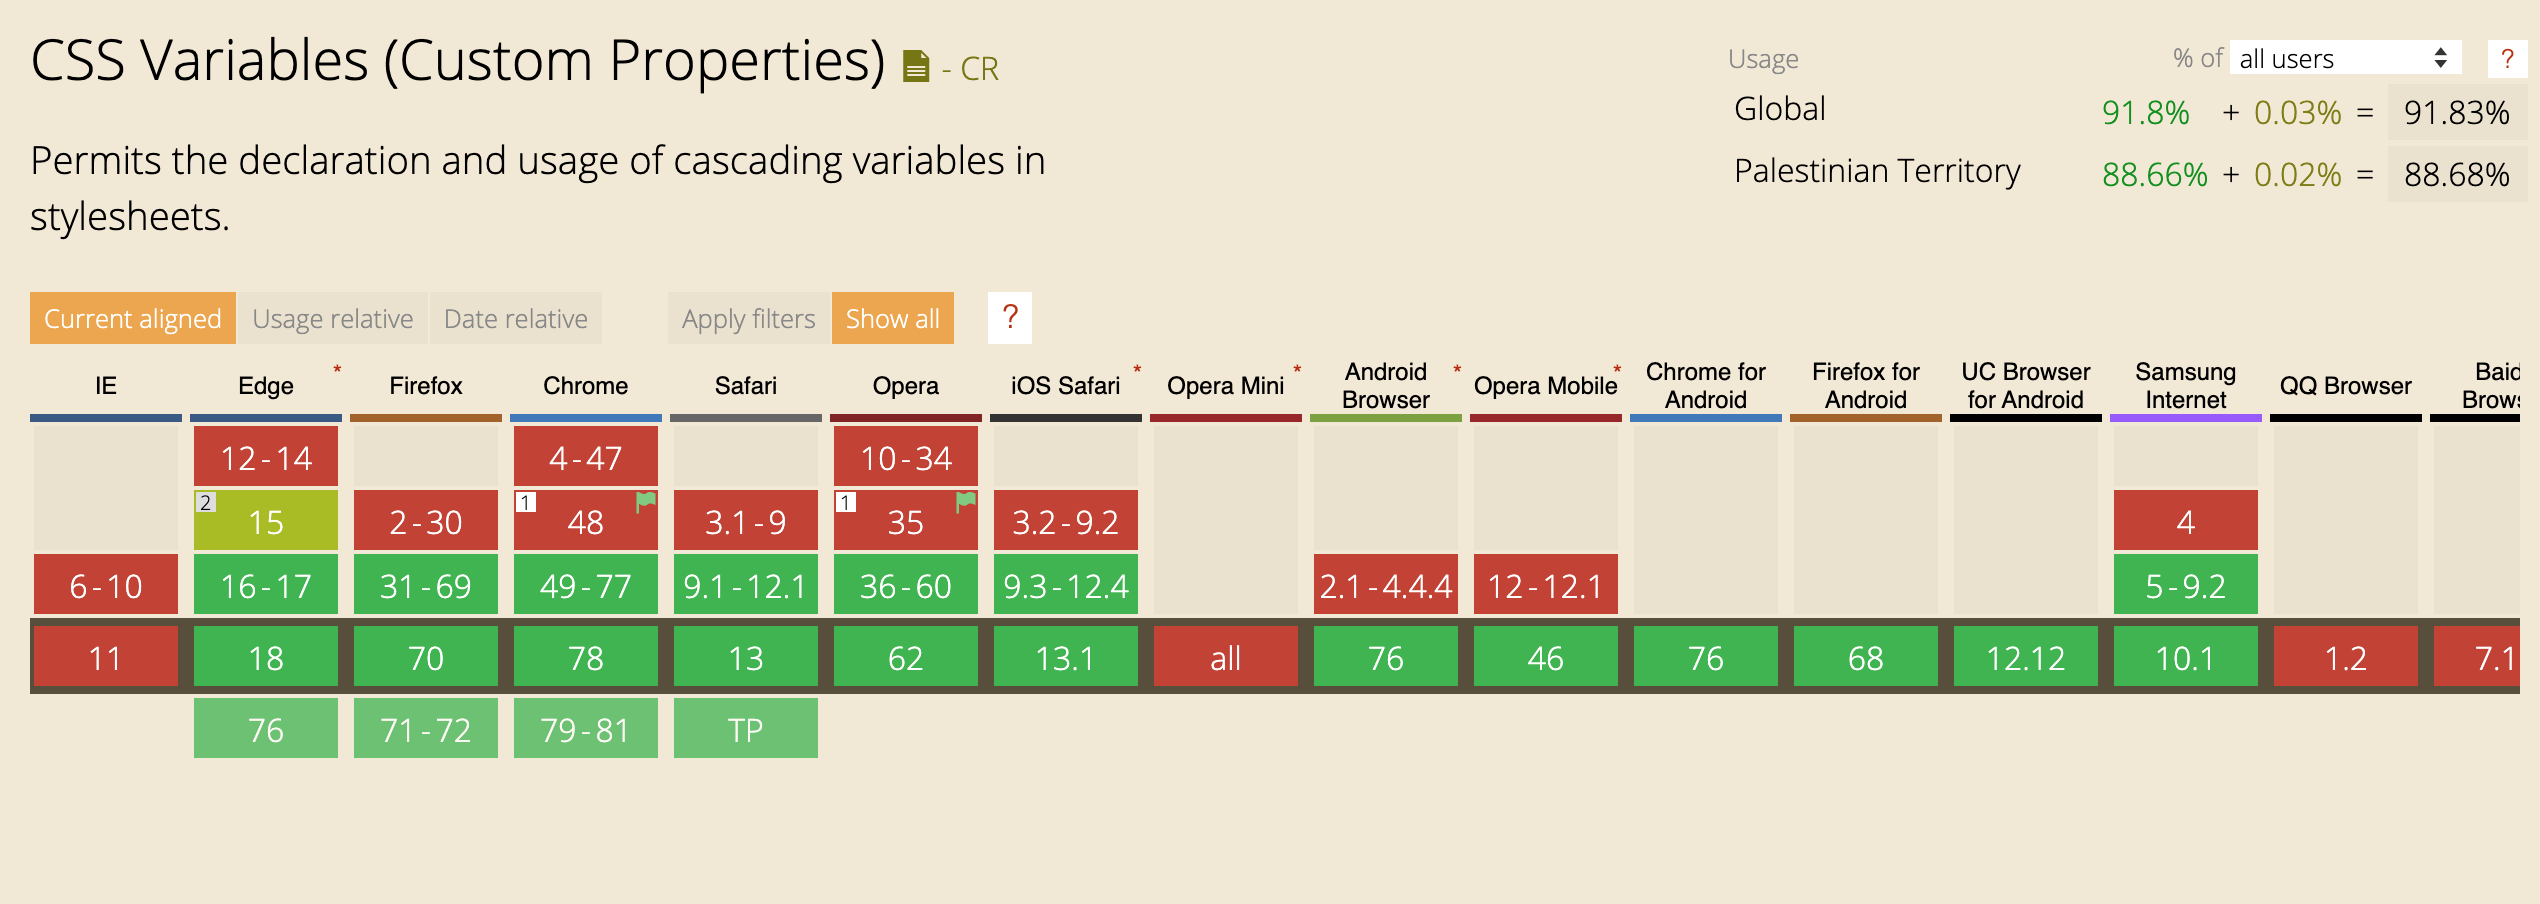This screenshot has width=2540, height=904.
Task: Switch to Usage relative view
Action: tap(332, 318)
